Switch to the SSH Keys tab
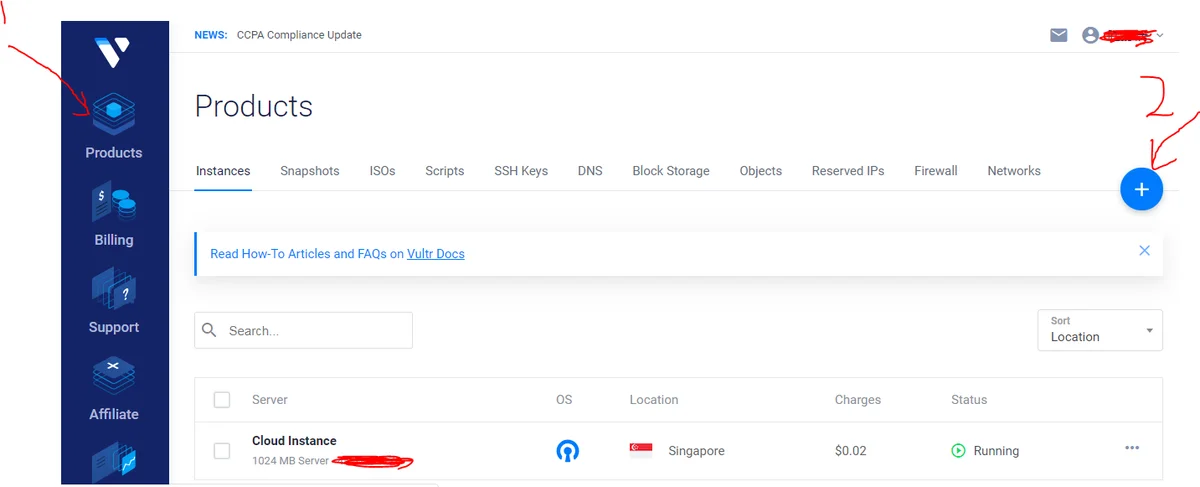This screenshot has height=487, width=1200. (x=521, y=171)
